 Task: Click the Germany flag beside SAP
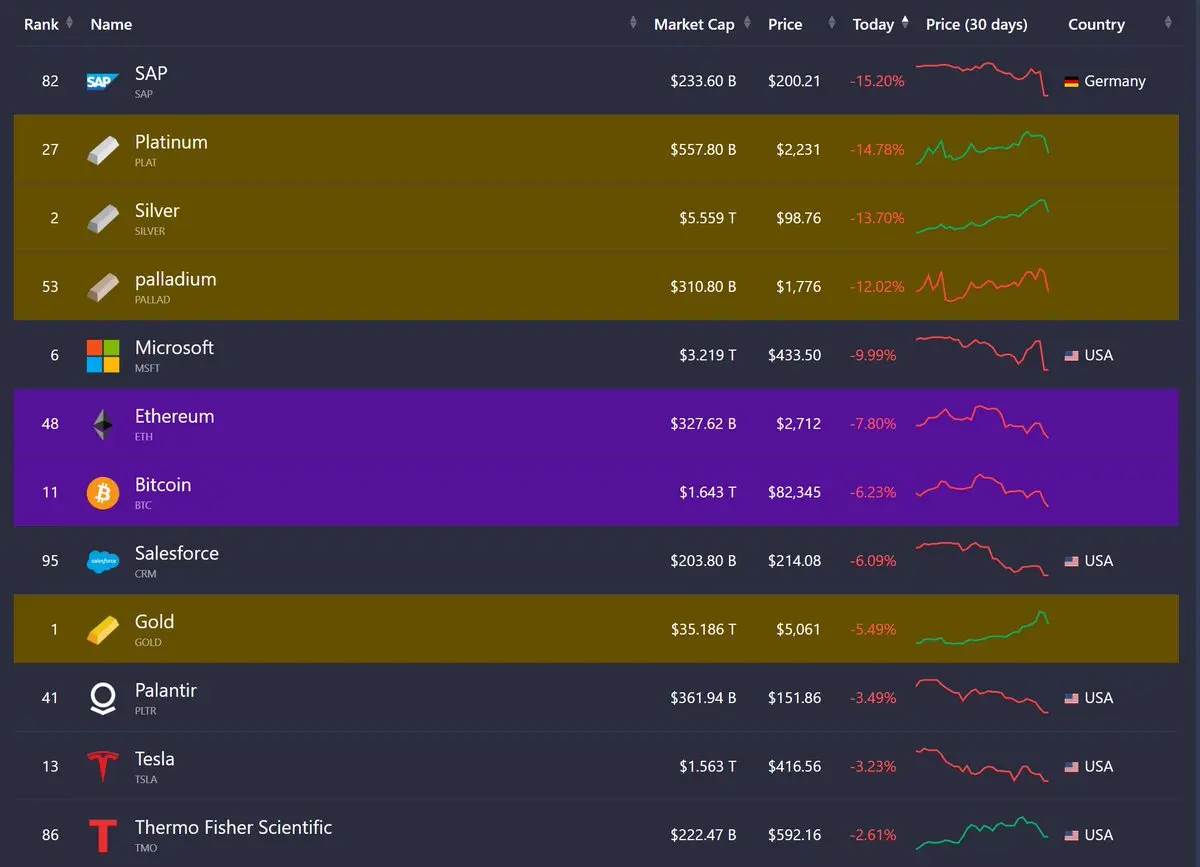(1071, 82)
